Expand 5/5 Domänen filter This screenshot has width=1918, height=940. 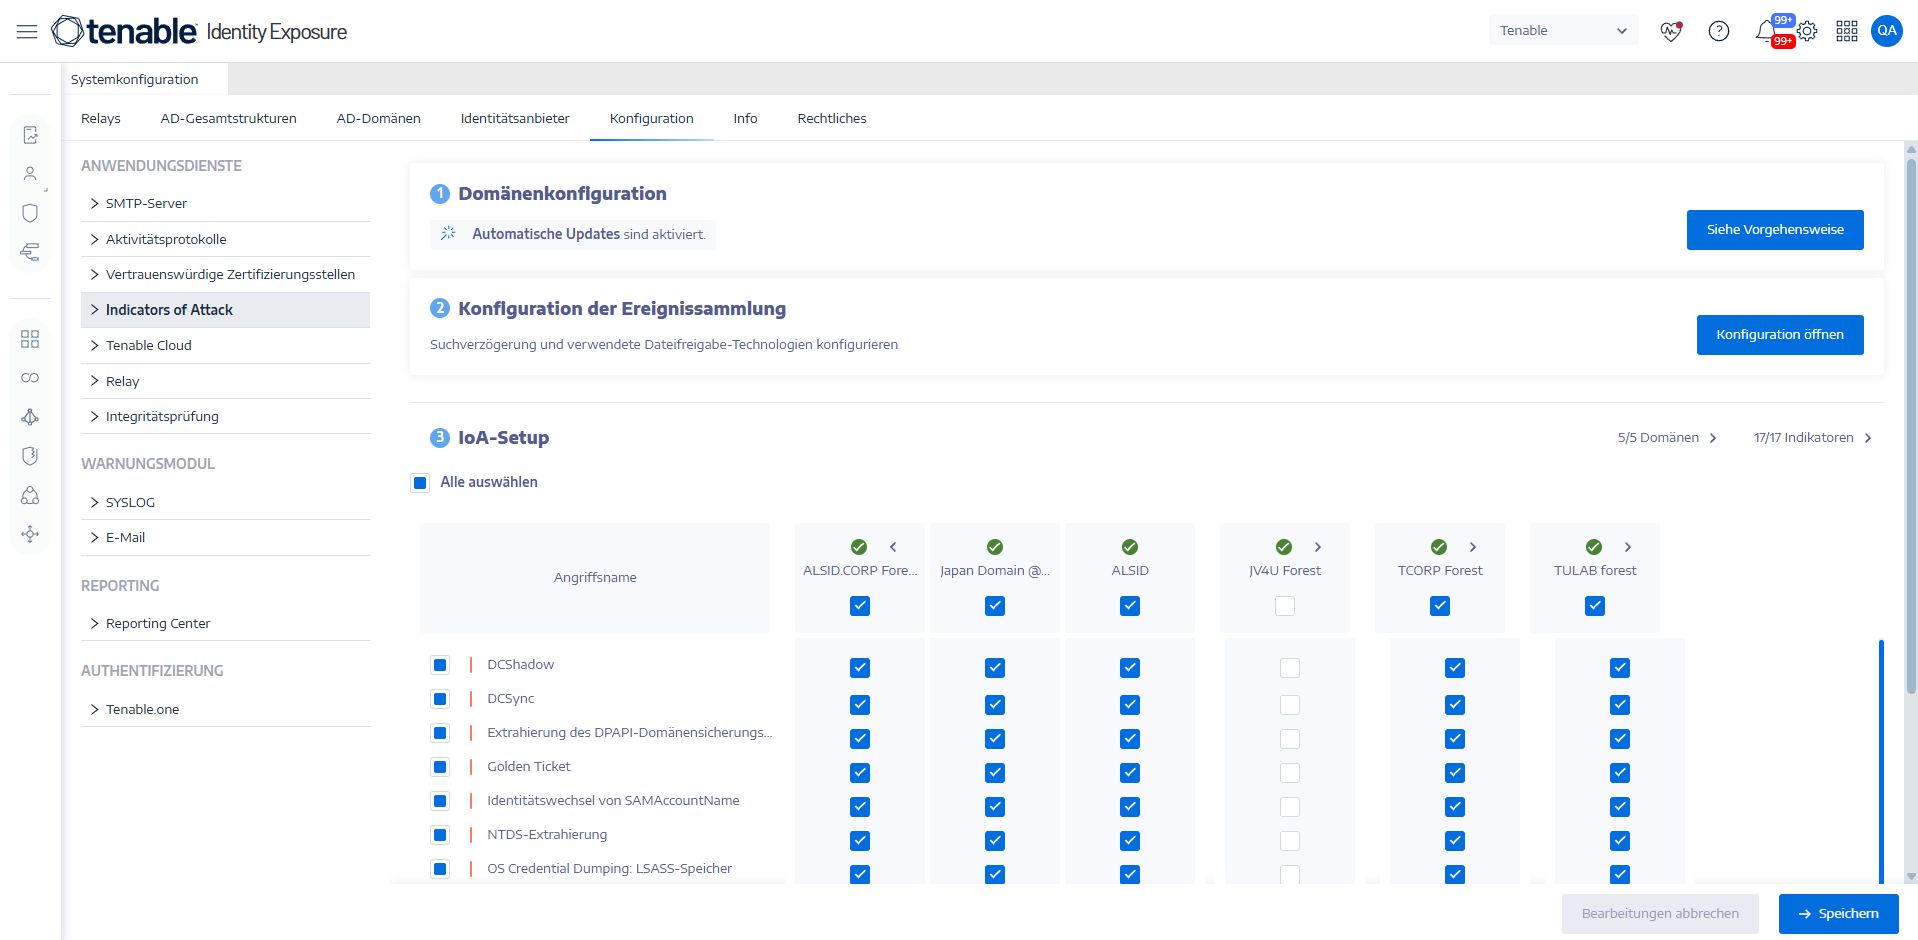(x=1667, y=438)
